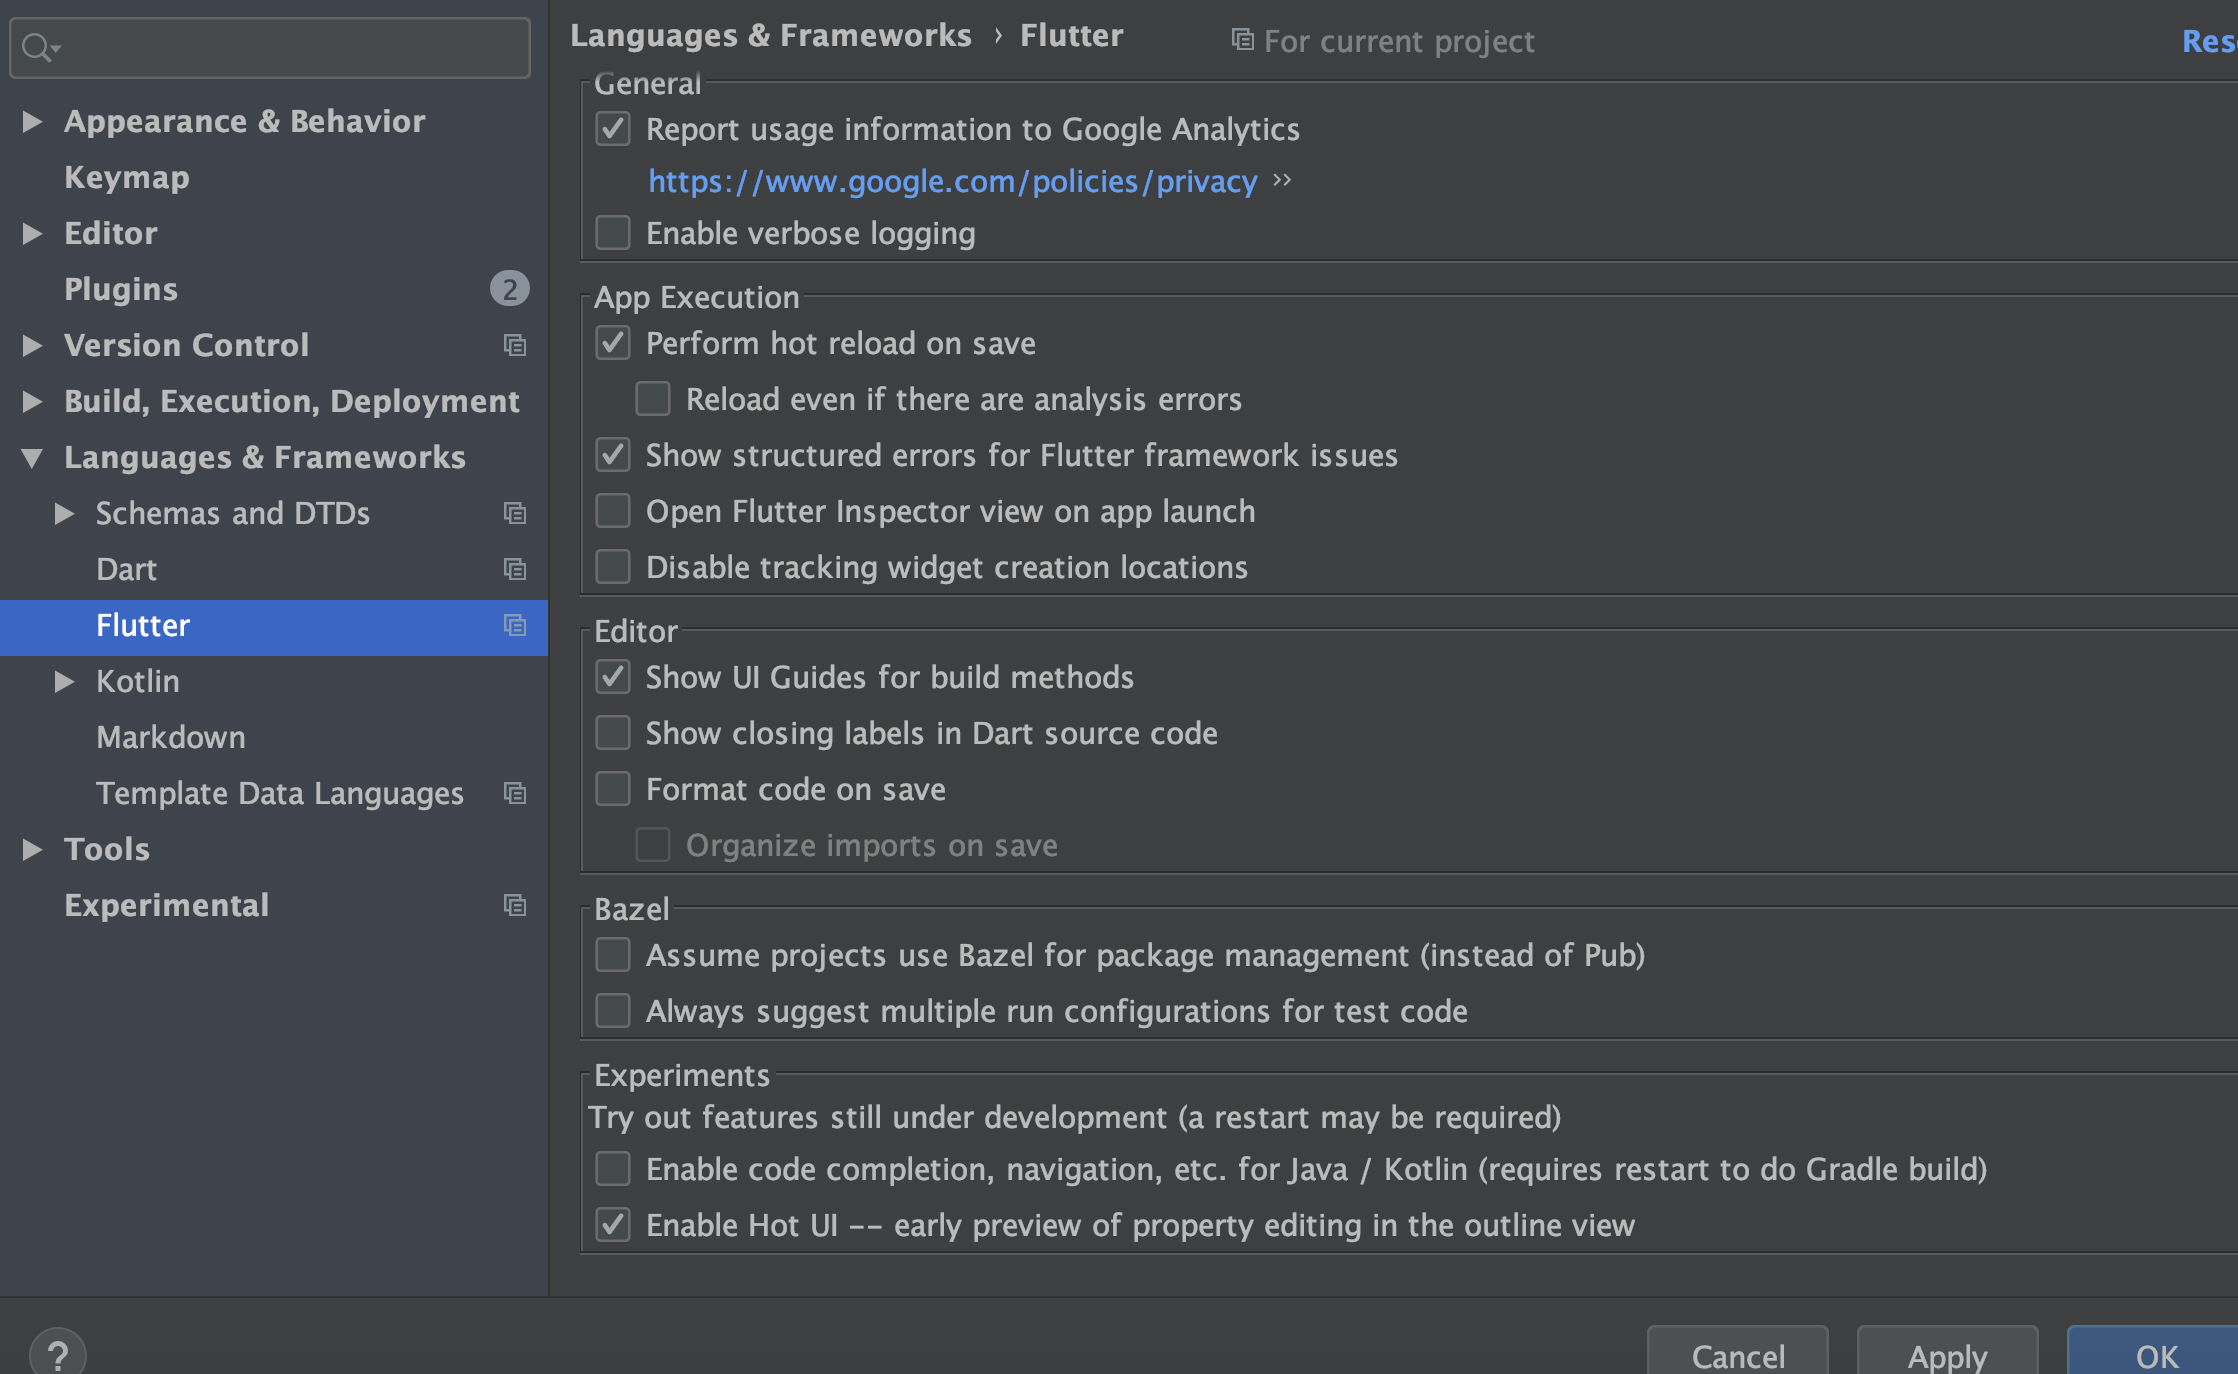
Task: Click the search magnifier icon in settings
Action: click(38, 47)
